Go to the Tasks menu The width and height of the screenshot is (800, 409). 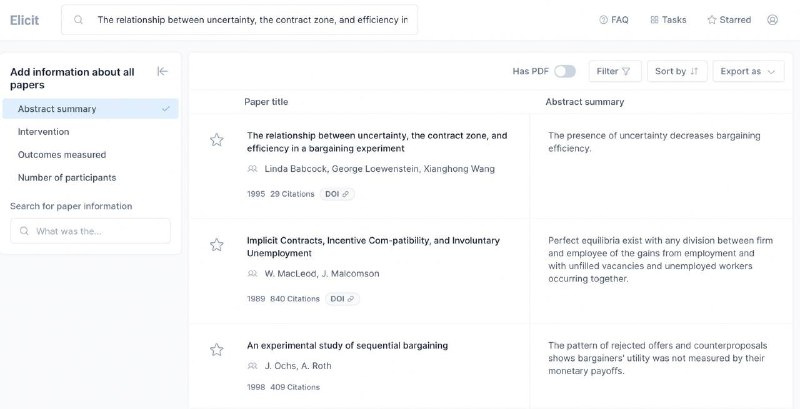point(668,20)
